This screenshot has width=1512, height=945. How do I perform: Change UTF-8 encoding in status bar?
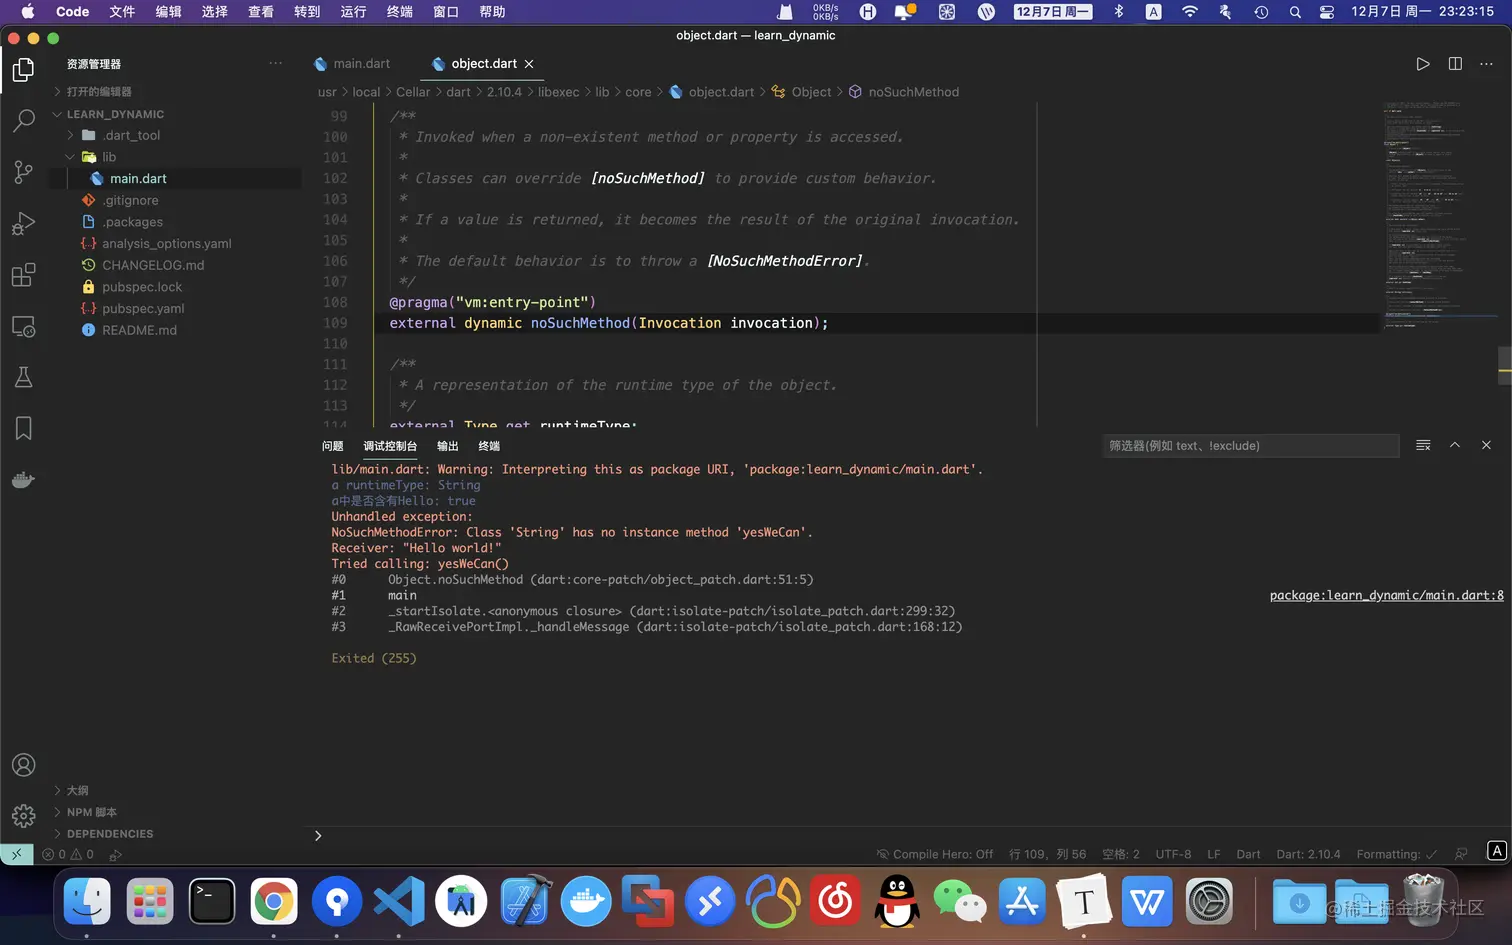click(x=1173, y=854)
